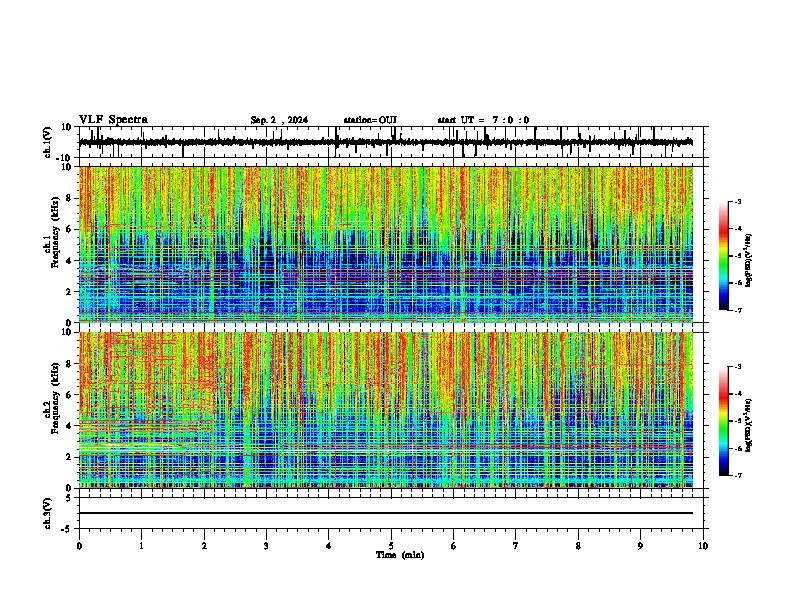792x612 pixels.
Task: Click the "4" kHz tick of ch.2 spectrogram
Action: 70,426
